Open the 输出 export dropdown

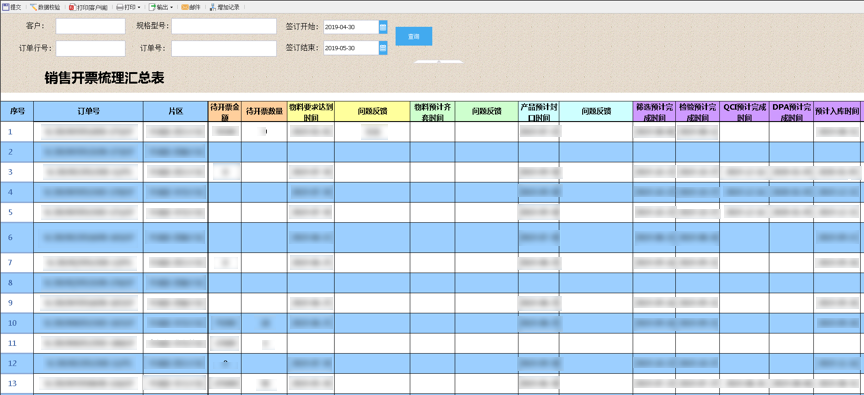pos(161,7)
